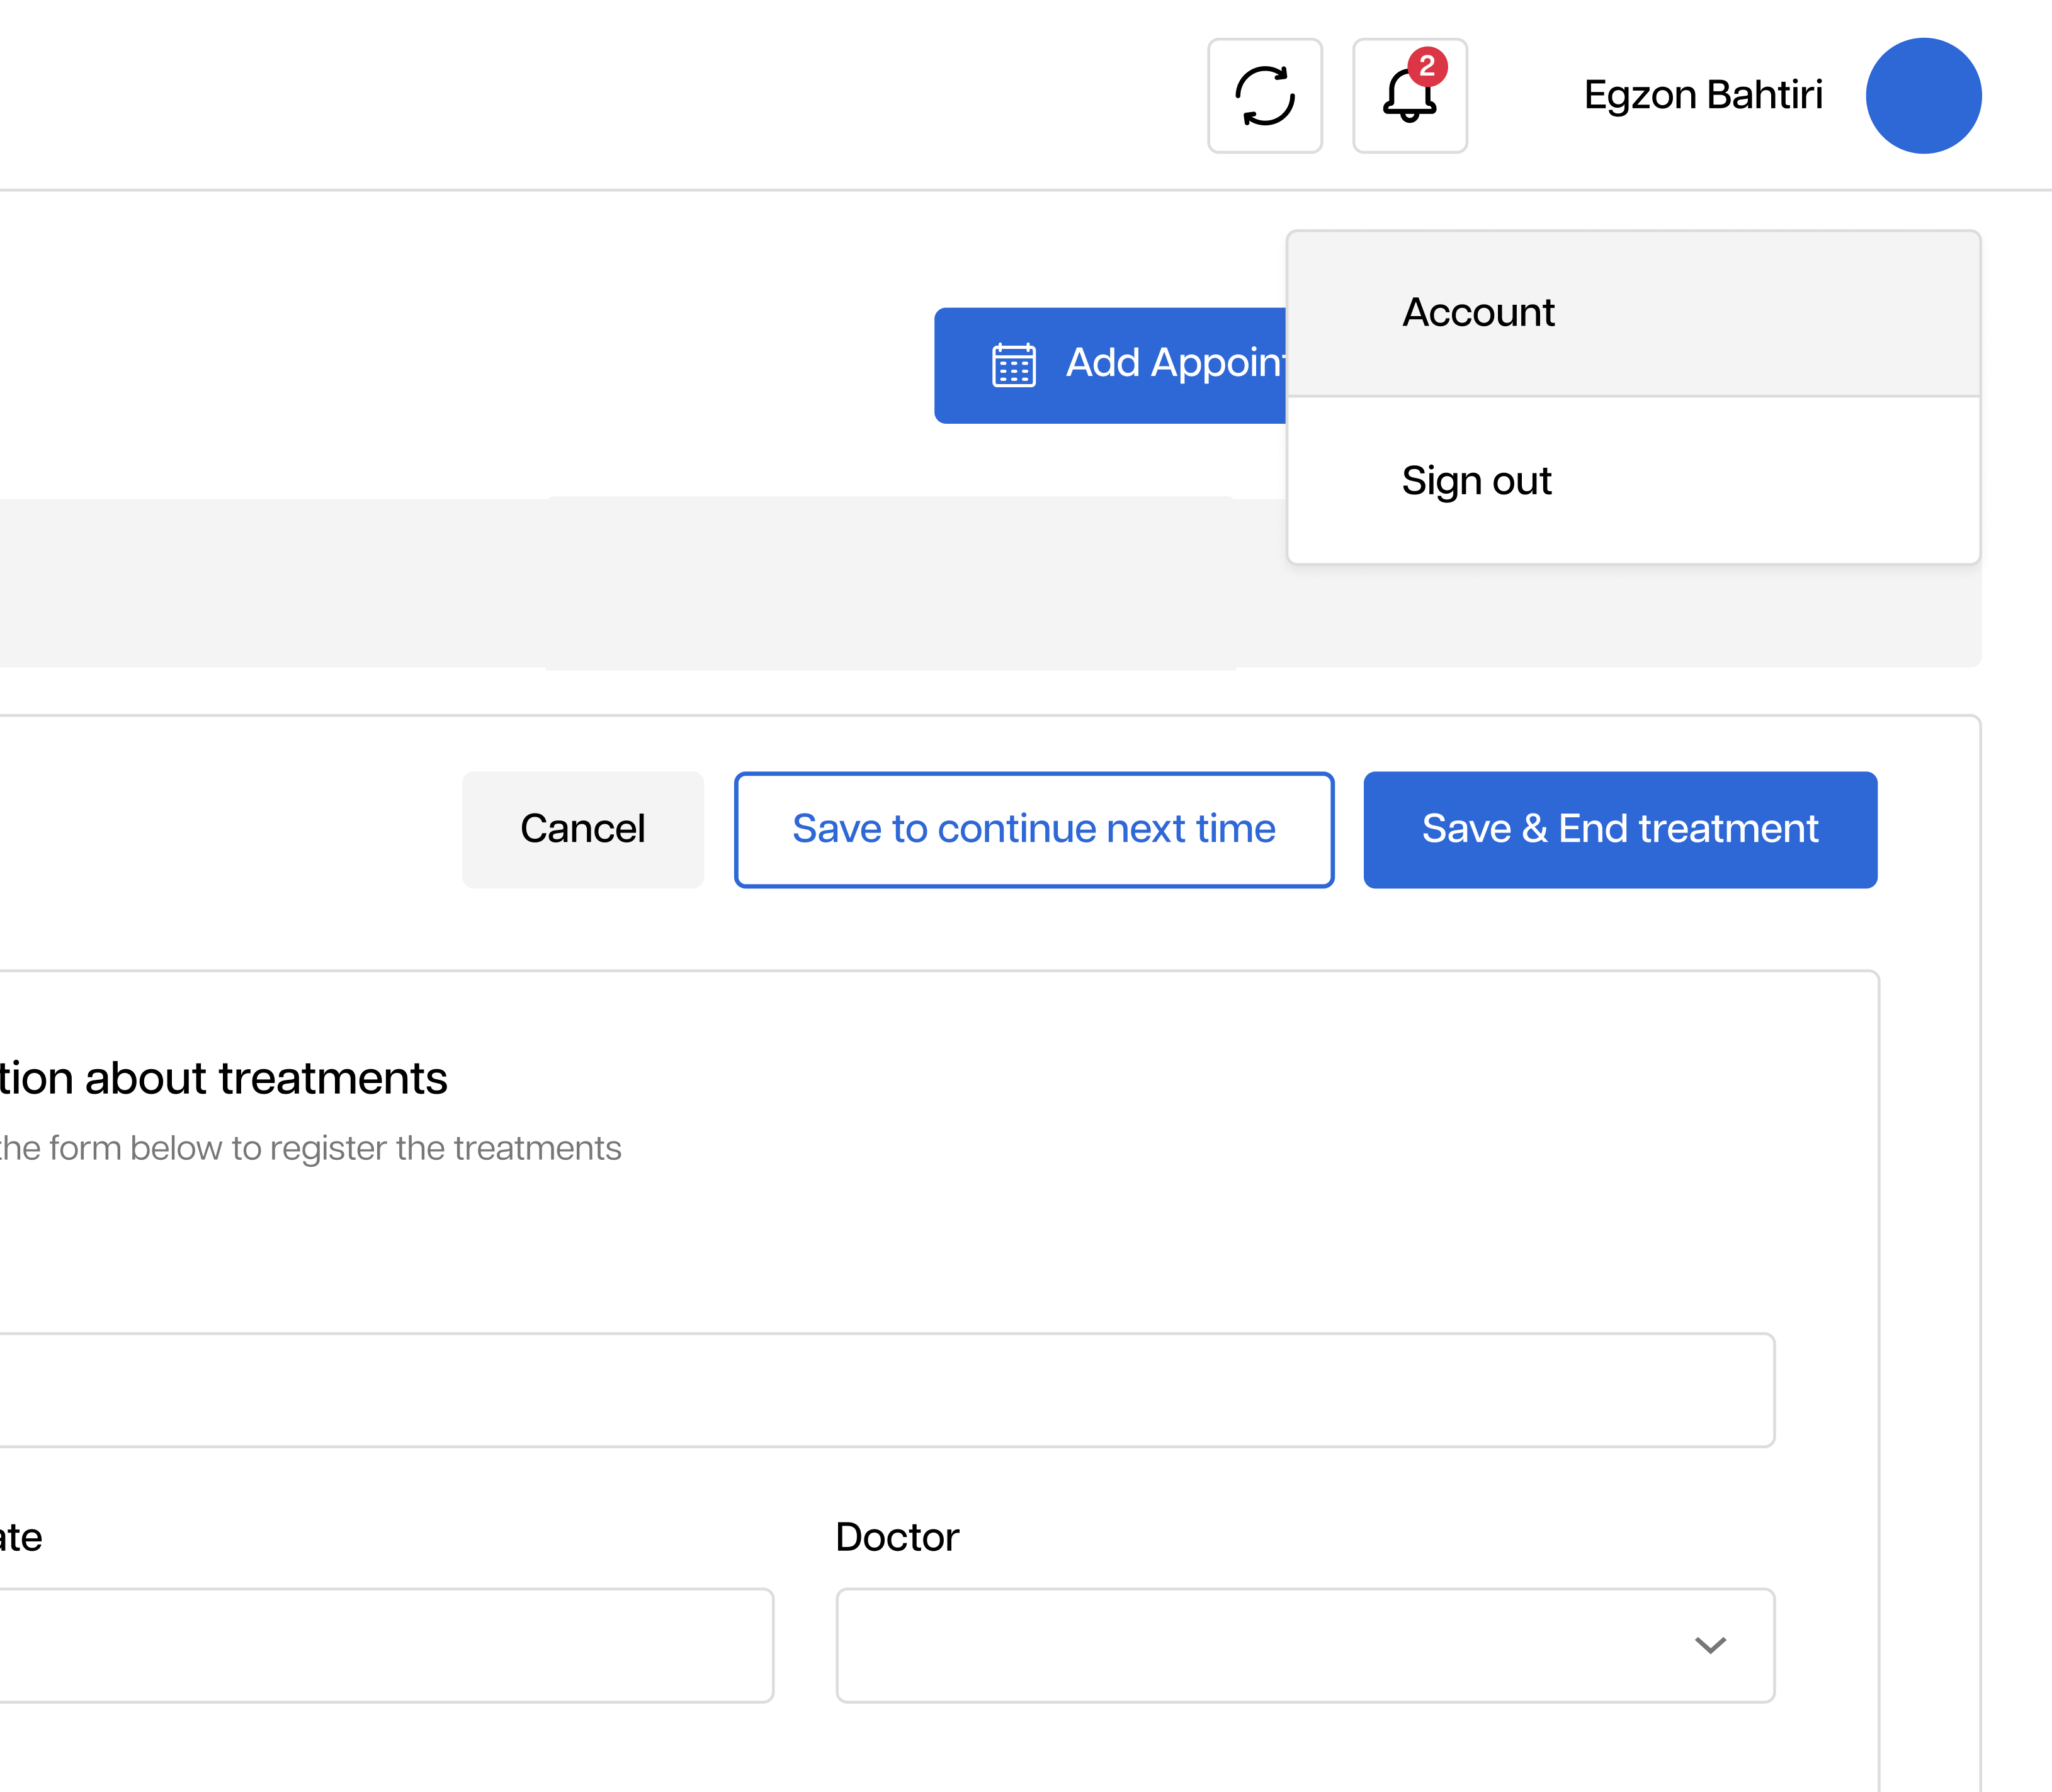2052x1792 pixels.
Task: Click the sync refresh icon
Action: 1264,96
